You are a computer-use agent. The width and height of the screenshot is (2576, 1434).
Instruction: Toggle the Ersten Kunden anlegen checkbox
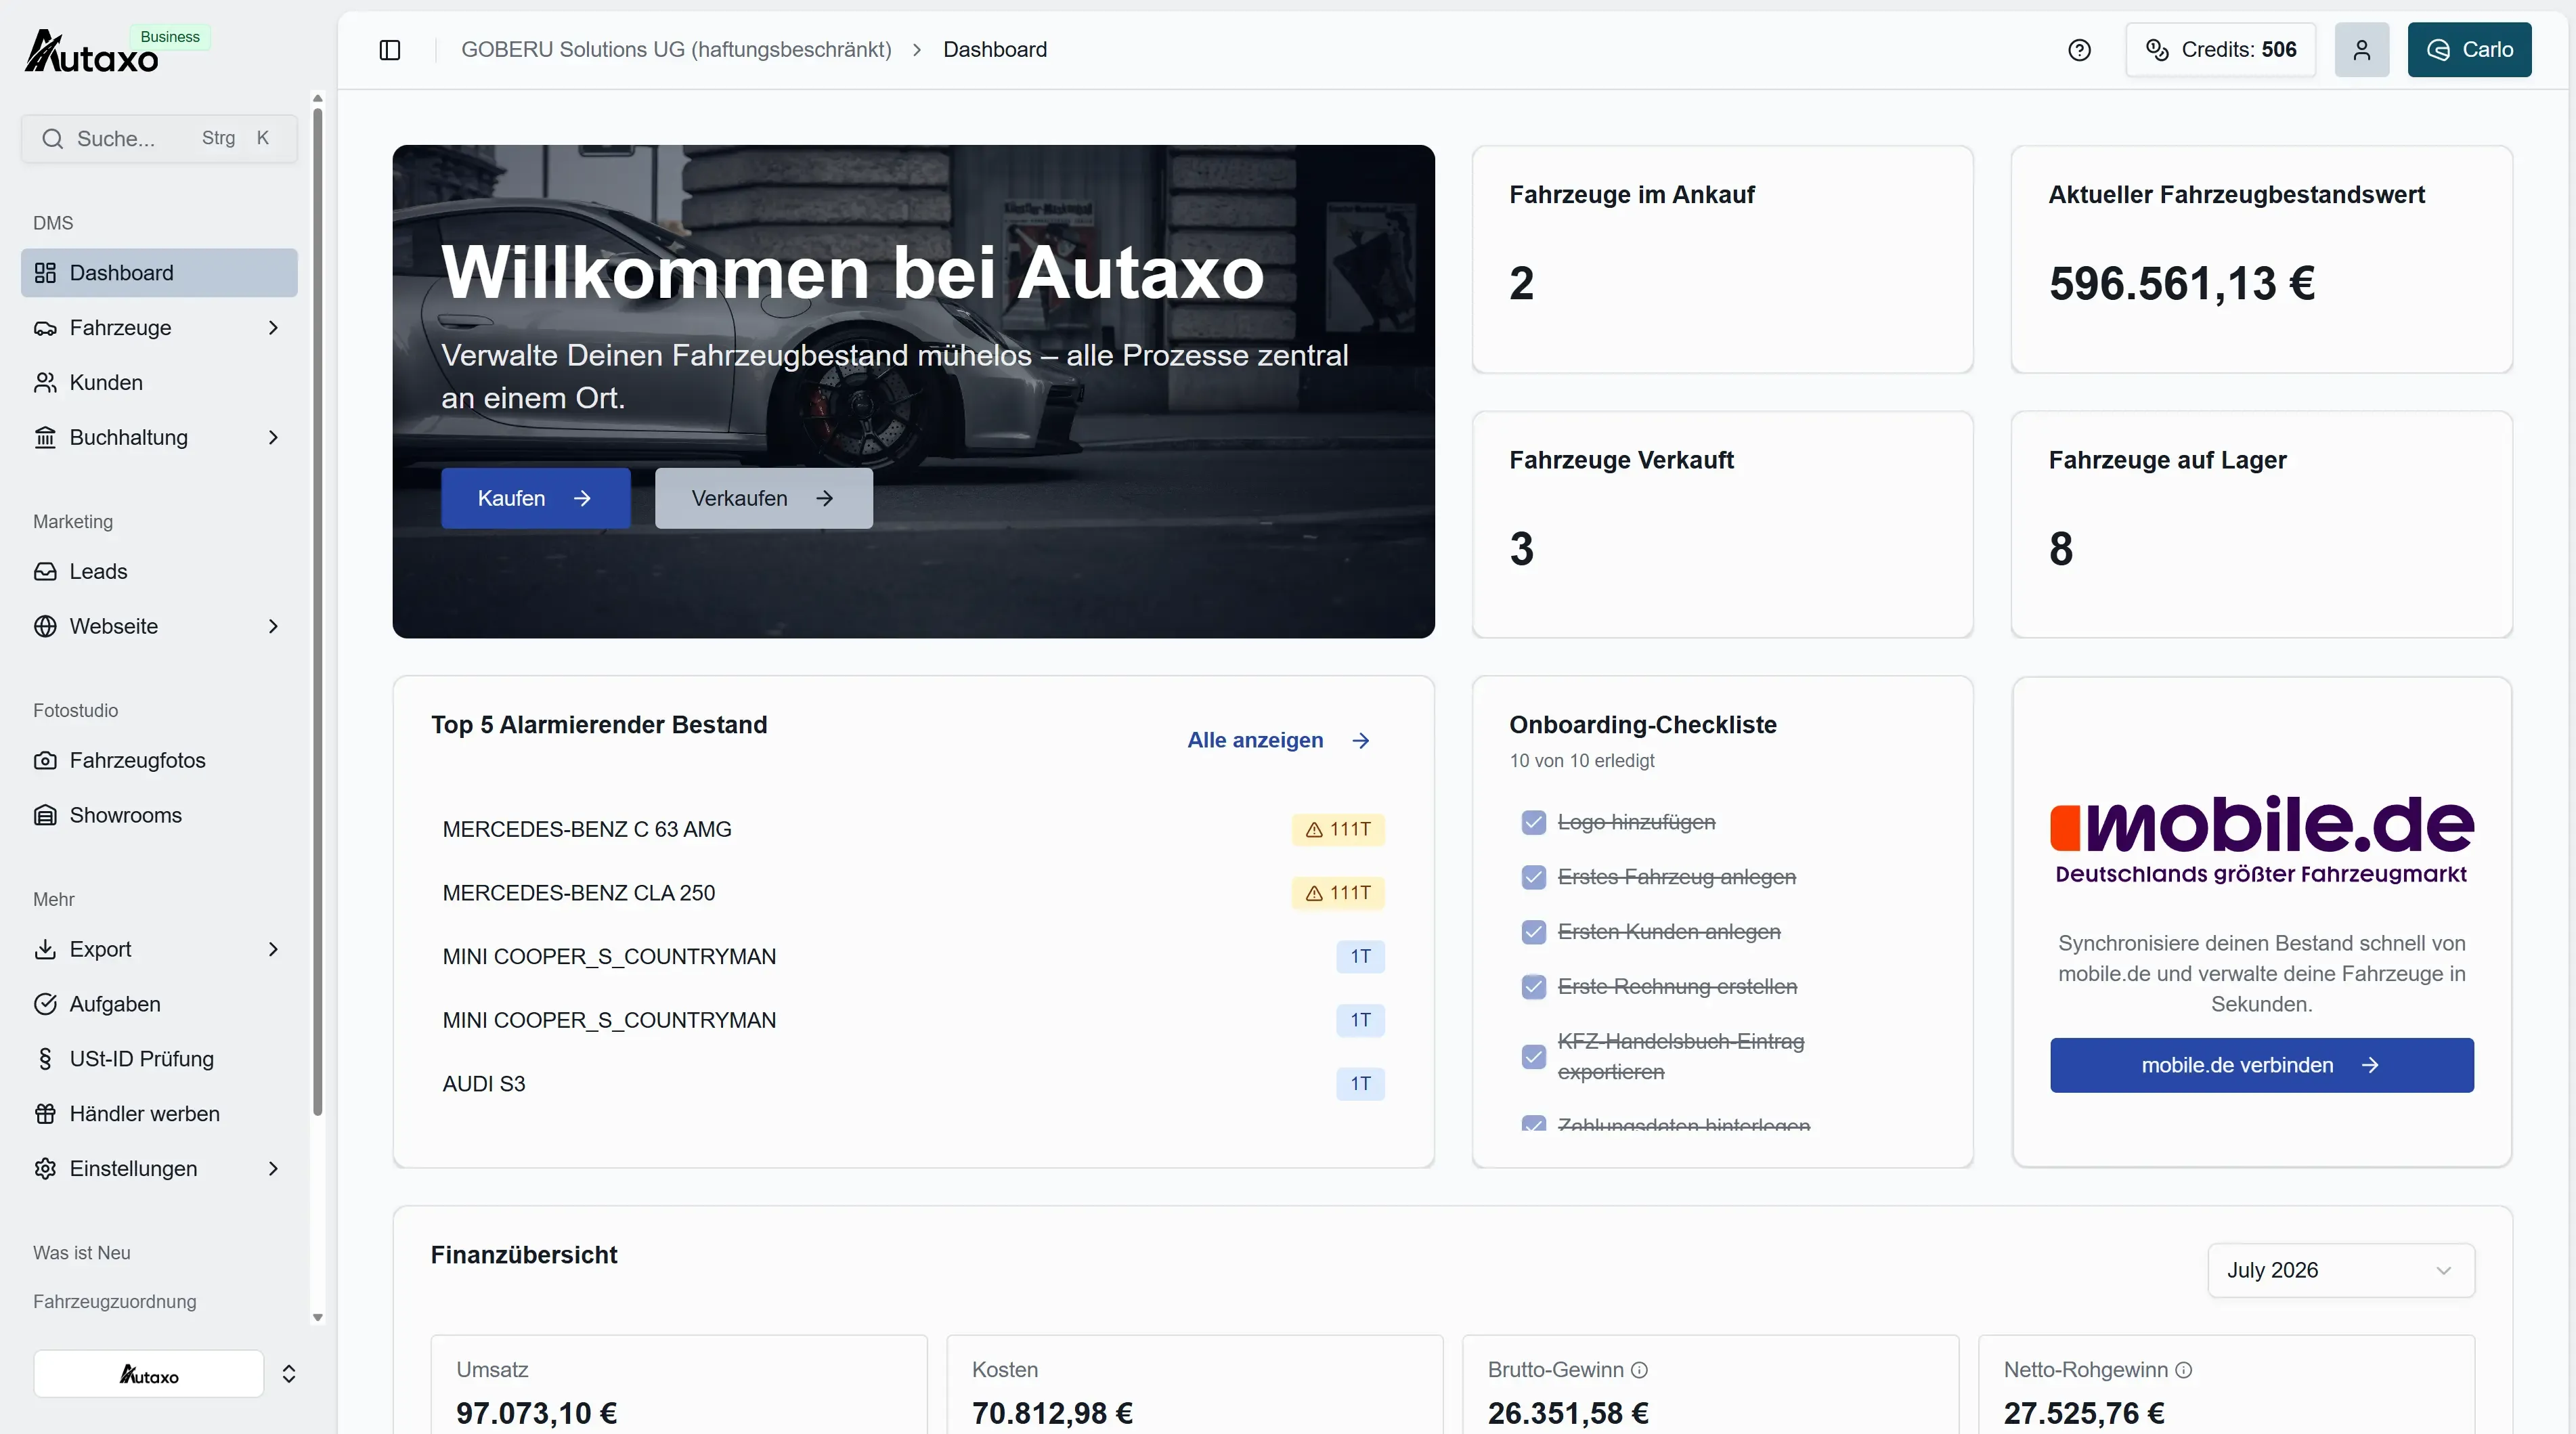point(1533,933)
